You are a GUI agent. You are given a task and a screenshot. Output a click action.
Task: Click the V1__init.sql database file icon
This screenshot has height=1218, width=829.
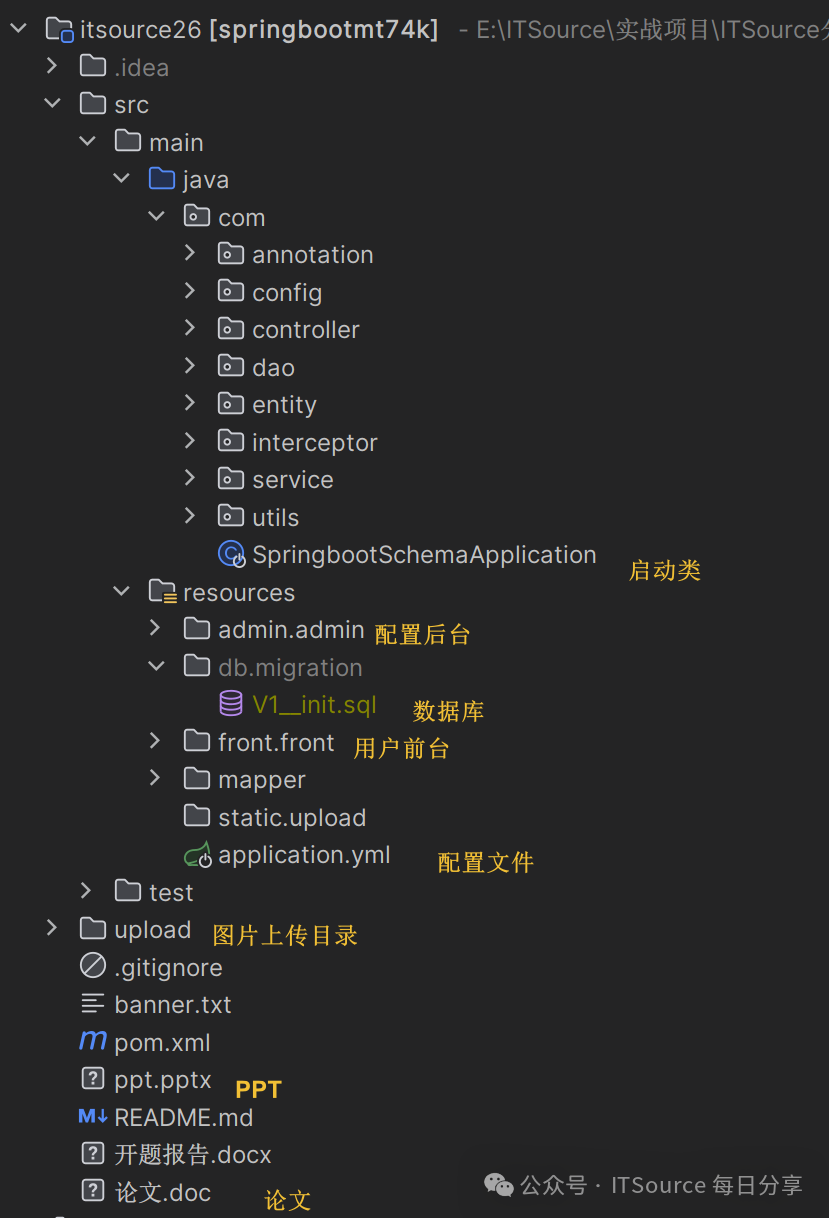pos(231,704)
